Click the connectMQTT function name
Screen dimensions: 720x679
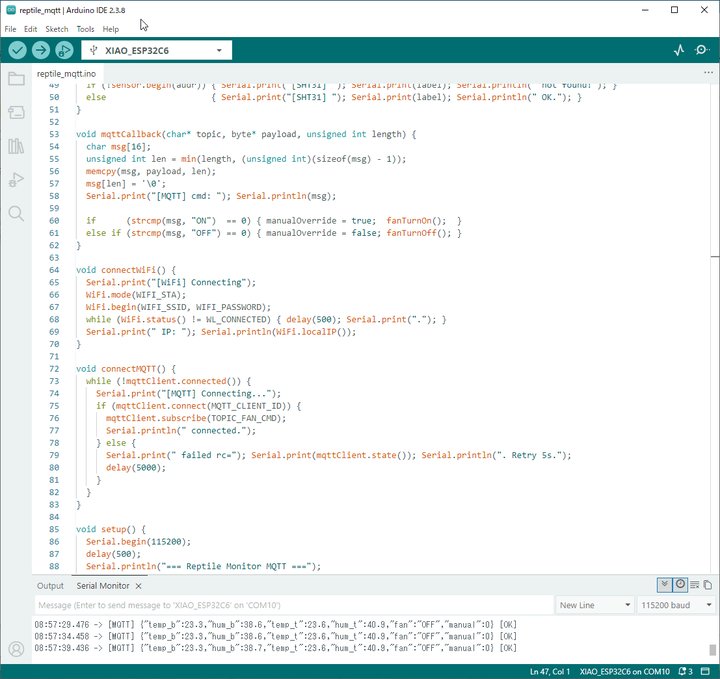click(x=128, y=369)
